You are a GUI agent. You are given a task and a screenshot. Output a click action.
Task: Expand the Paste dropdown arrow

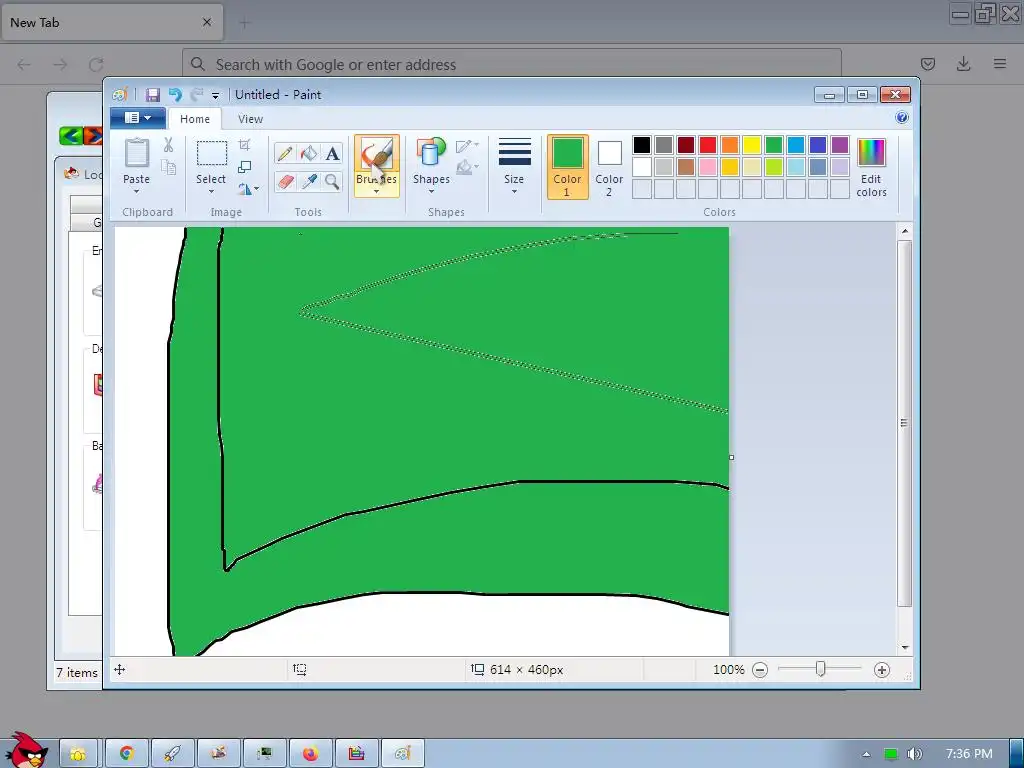[136, 192]
